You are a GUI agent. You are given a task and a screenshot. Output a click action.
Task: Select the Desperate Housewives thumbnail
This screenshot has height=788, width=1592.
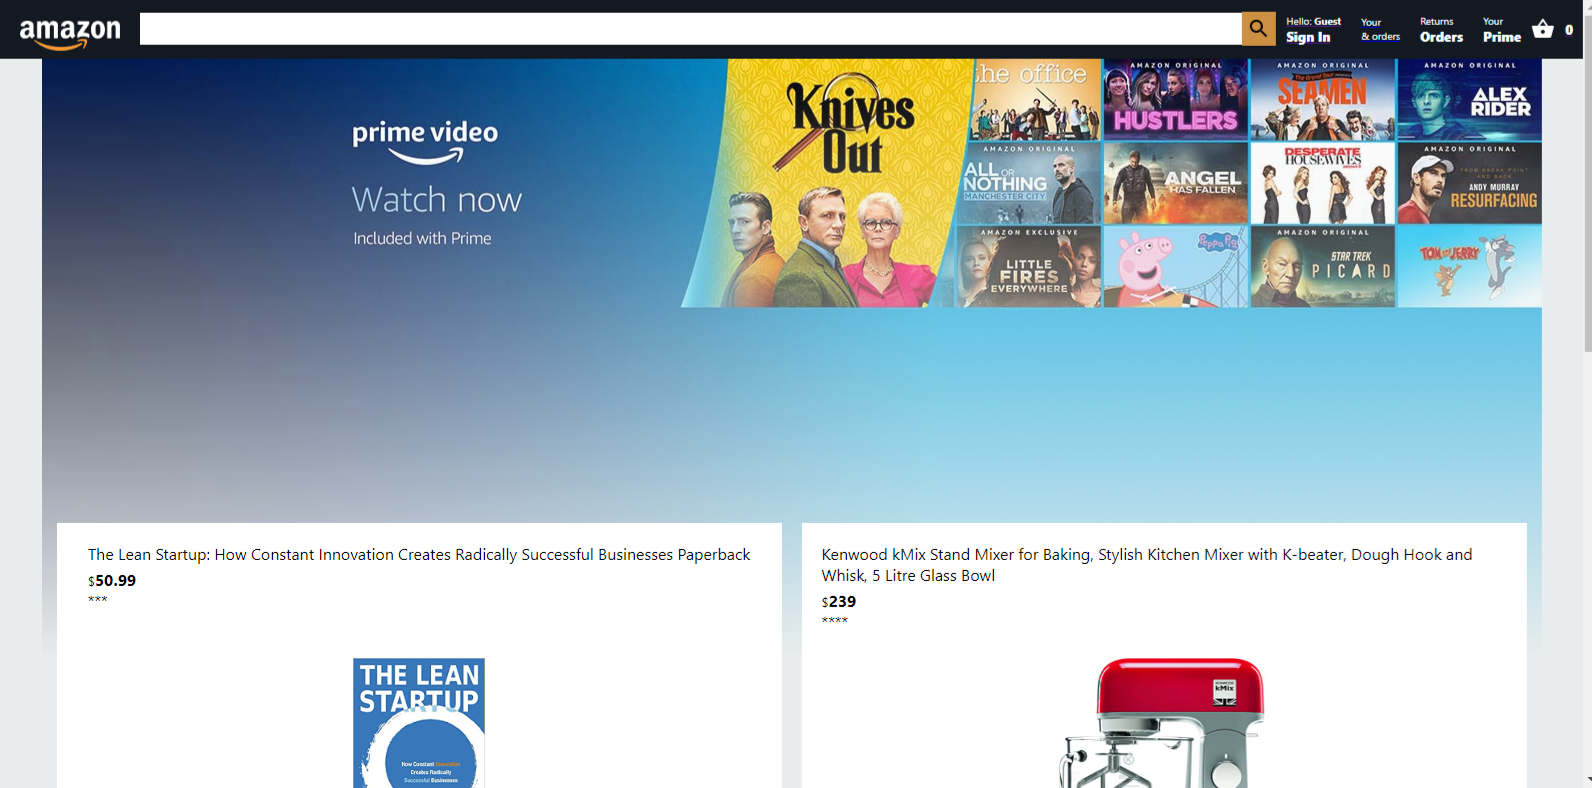click(x=1322, y=183)
